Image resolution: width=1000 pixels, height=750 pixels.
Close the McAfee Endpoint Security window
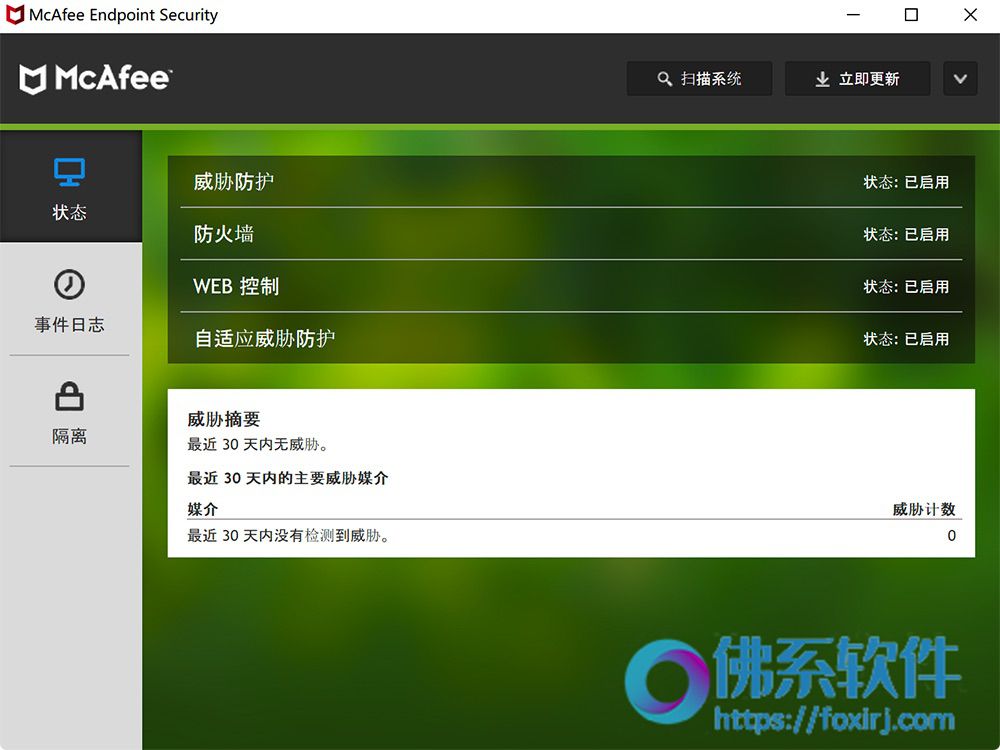[x=970, y=15]
